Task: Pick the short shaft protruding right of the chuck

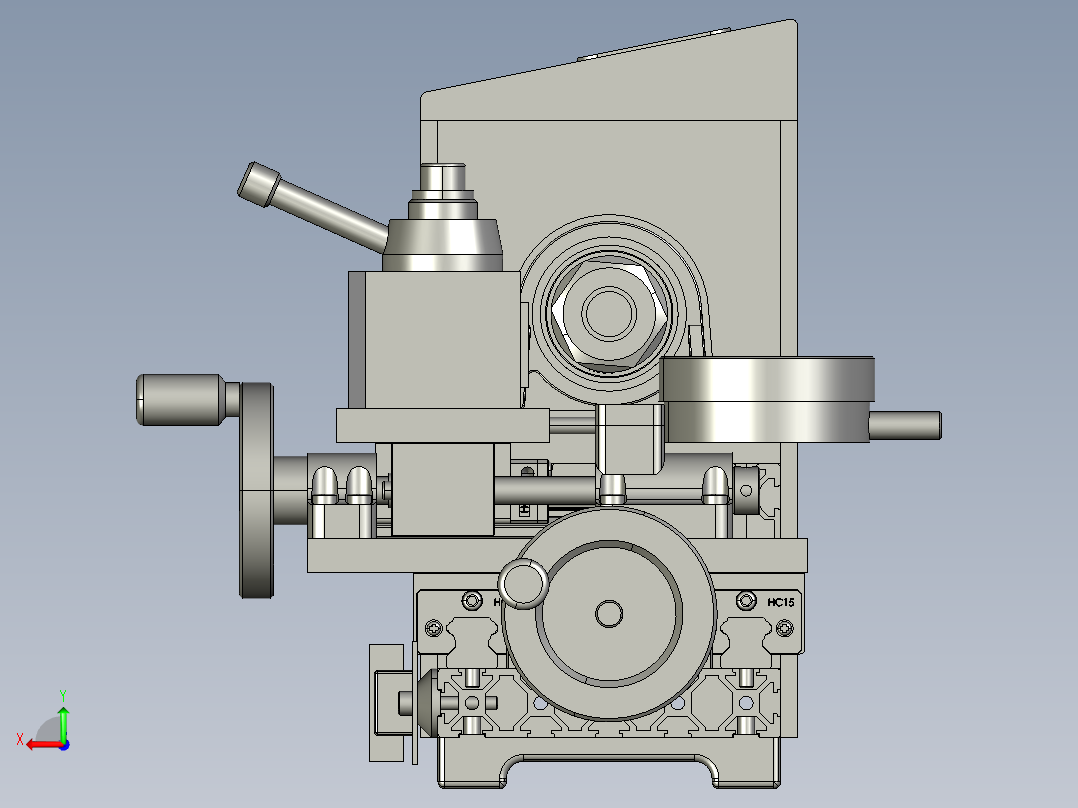Action: point(905,426)
